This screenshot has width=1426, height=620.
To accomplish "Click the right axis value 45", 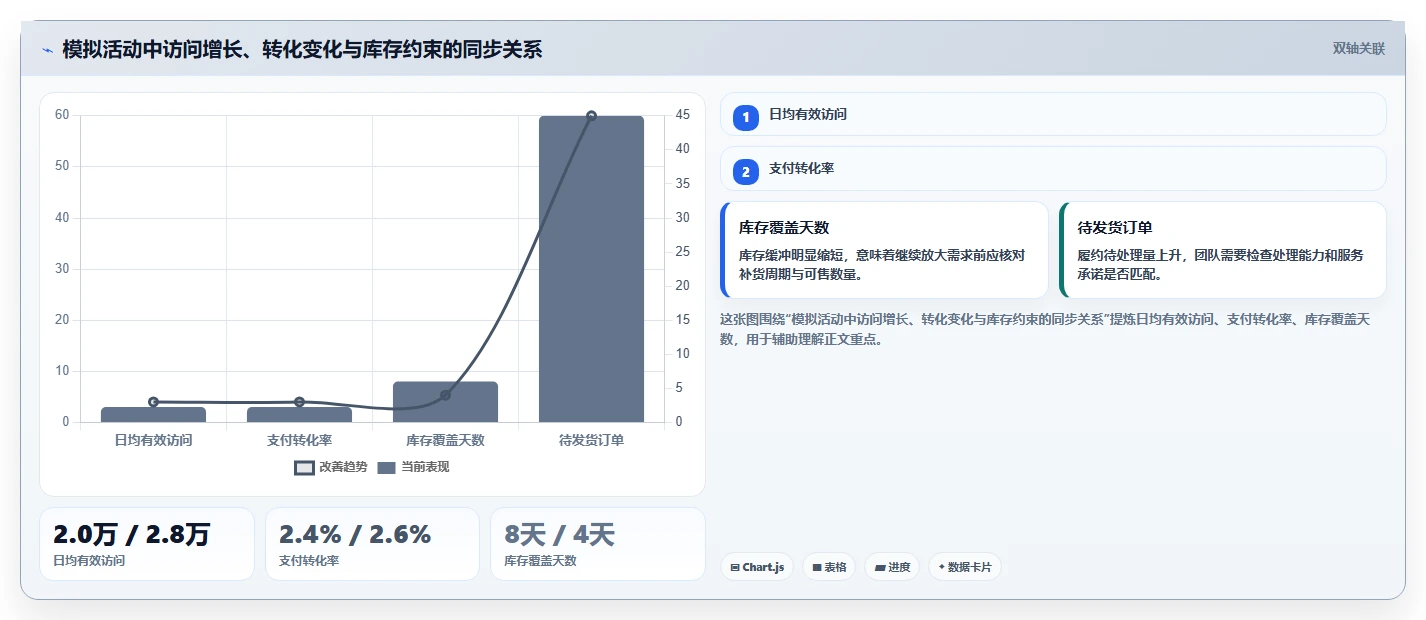I will (x=684, y=115).
